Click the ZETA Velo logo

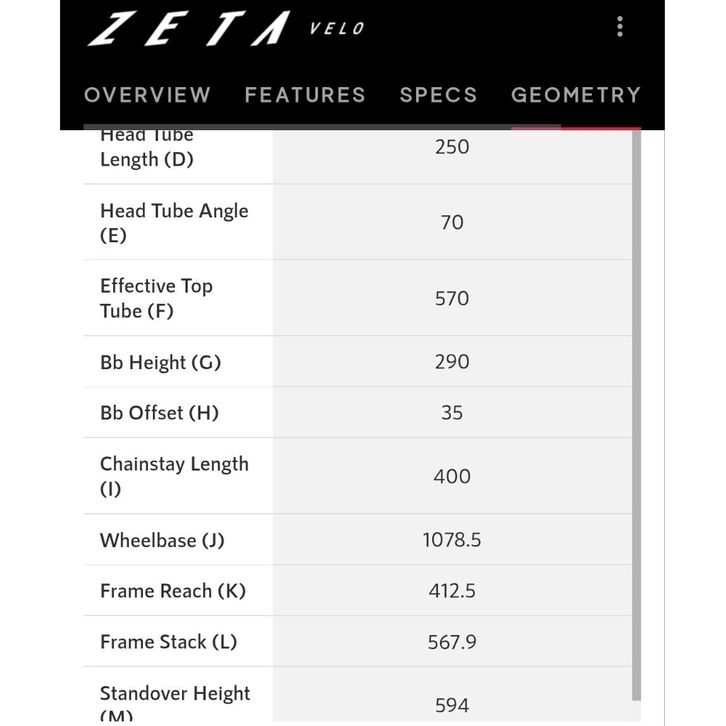pyautogui.click(x=226, y=29)
